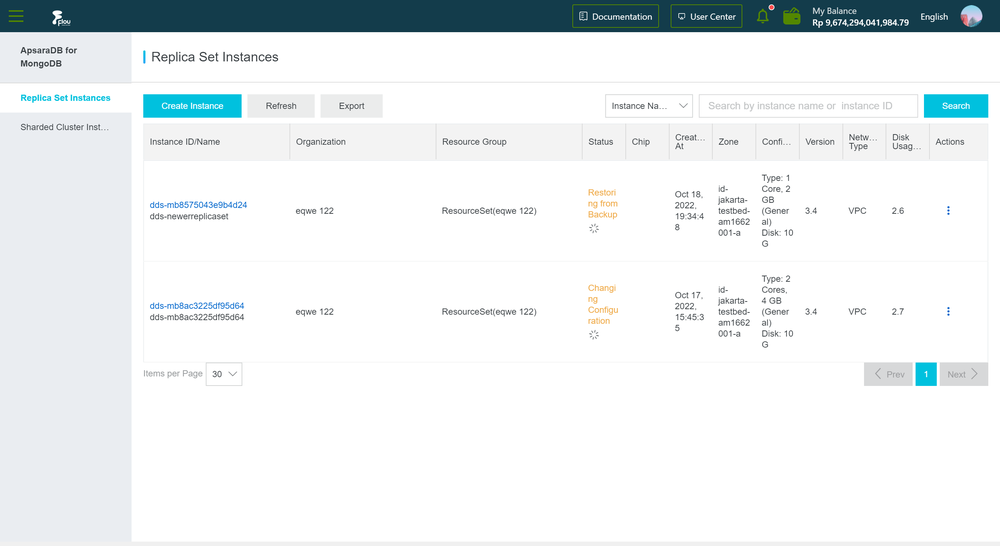
Task: Focus the instance name search field
Action: click(x=808, y=106)
